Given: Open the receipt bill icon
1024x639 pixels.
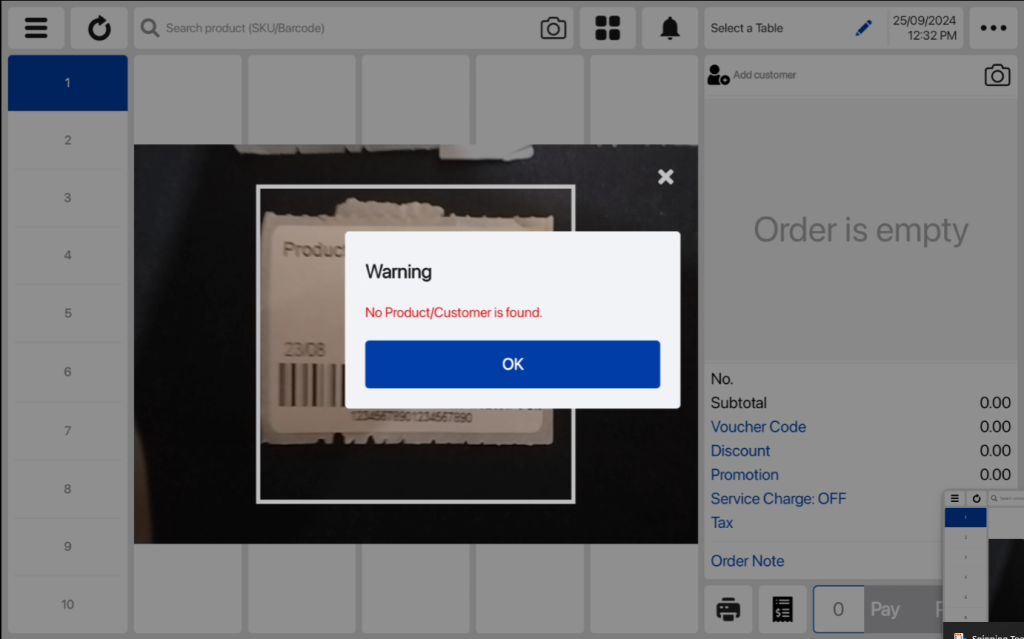Looking at the screenshot, I should pos(782,609).
